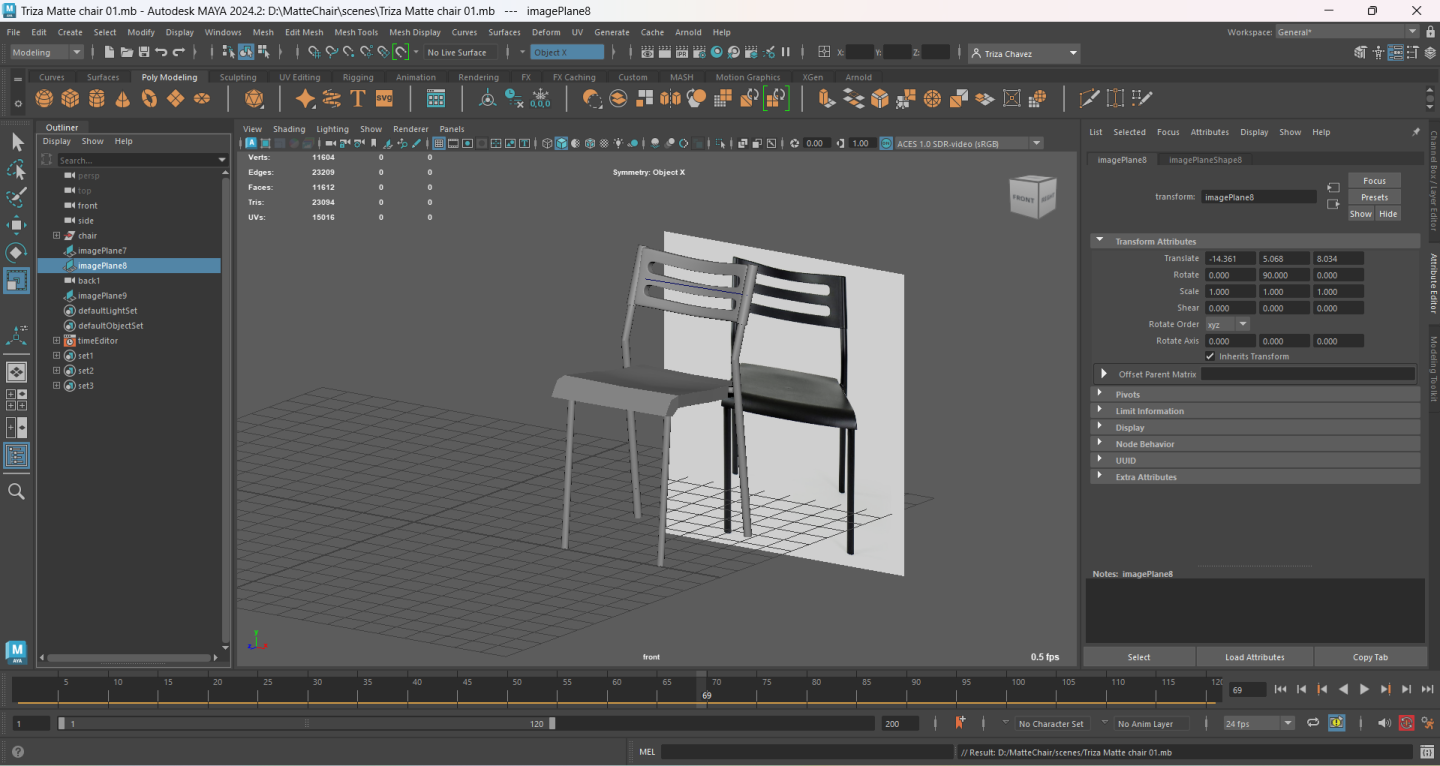
Task: Create a Polygon Cube from shelf
Action: pyautogui.click(x=70, y=98)
